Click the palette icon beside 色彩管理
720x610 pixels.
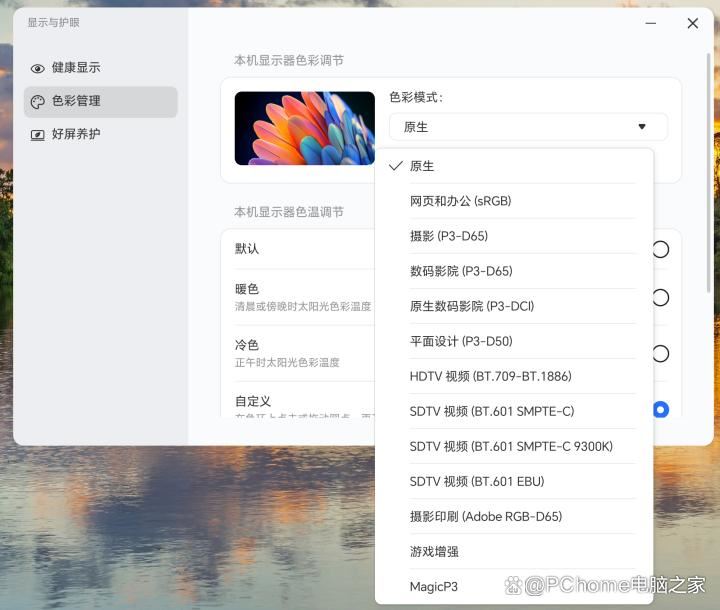click(38, 102)
